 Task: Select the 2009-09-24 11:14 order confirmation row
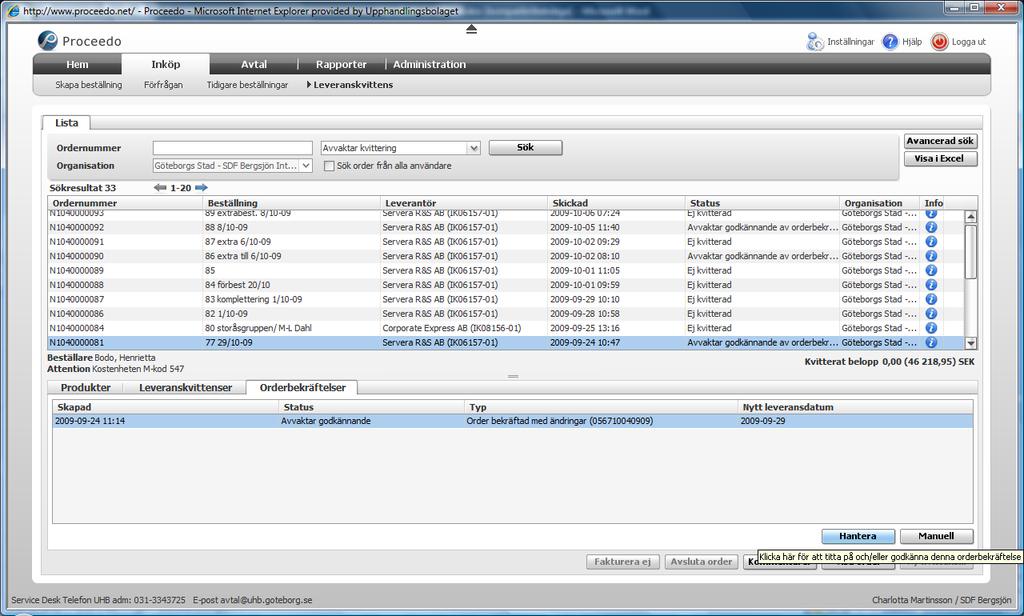coord(512,421)
